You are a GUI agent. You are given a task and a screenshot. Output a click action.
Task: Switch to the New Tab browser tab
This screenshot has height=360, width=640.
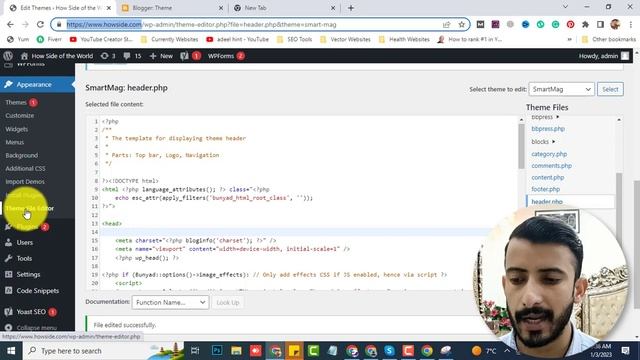pyautogui.click(x=284, y=8)
